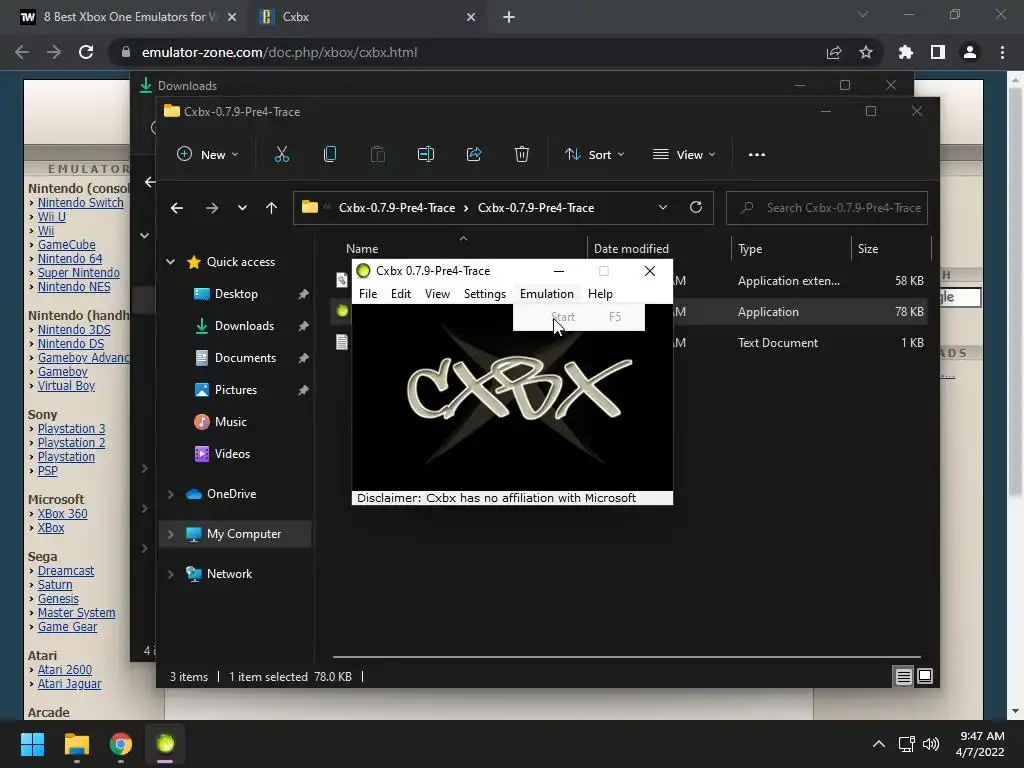Open the Chrome three-dot menu
The image size is (1024, 768).
[x=1002, y=52]
